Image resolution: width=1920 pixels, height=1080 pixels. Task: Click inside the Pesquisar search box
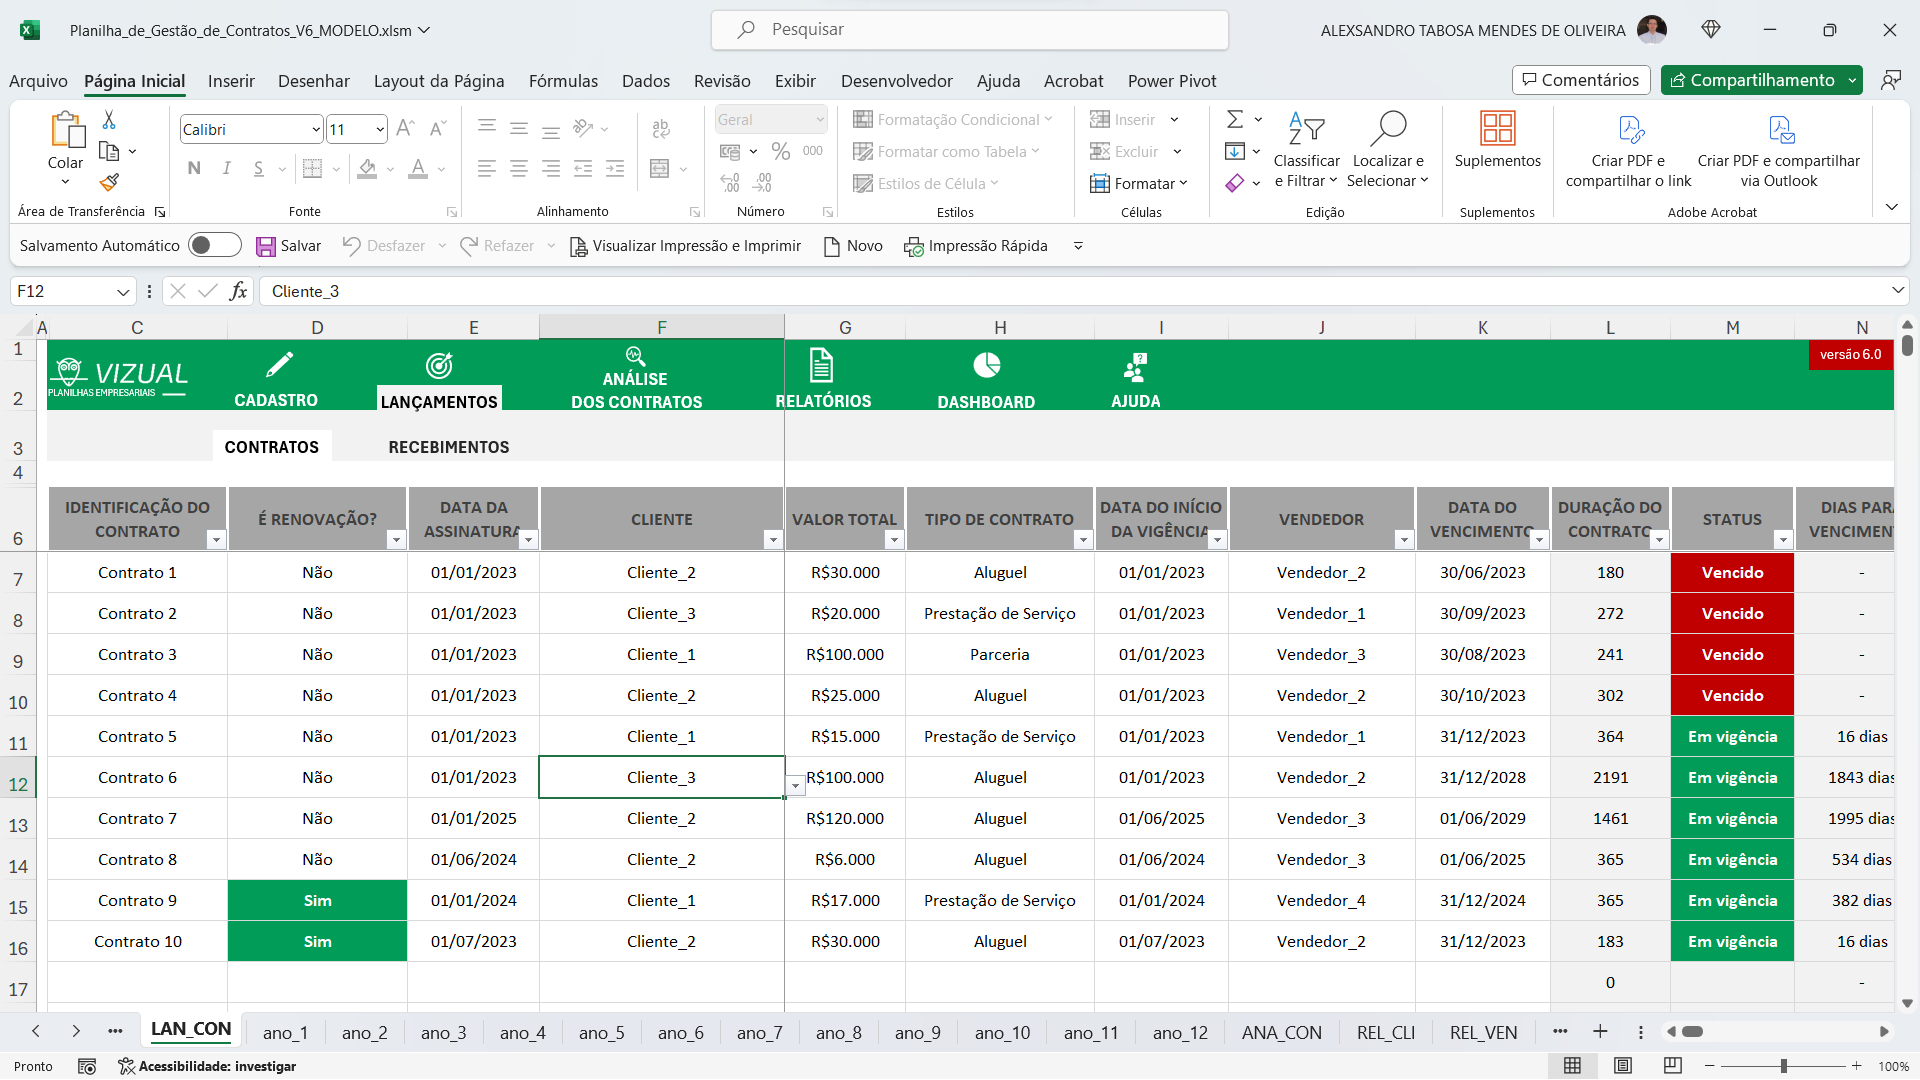pyautogui.click(x=970, y=29)
